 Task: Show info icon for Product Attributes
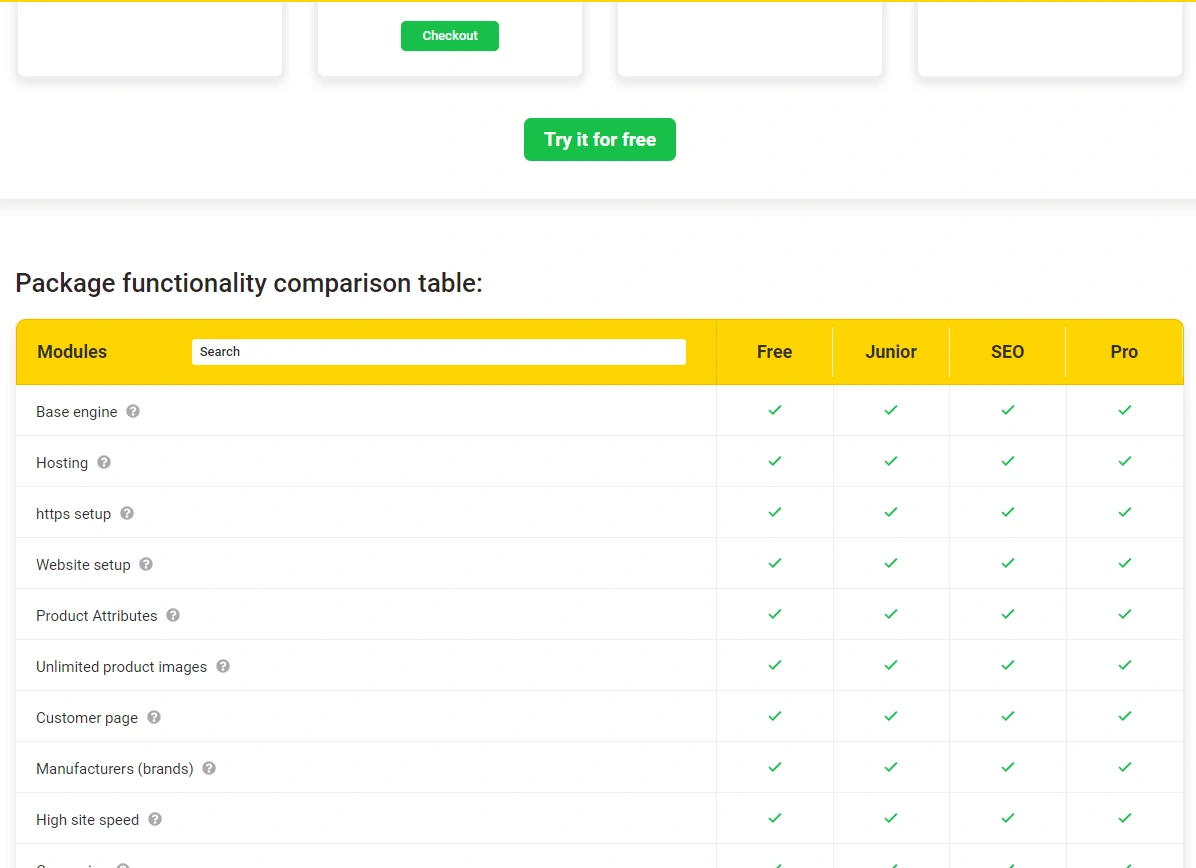(x=173, y=615)
